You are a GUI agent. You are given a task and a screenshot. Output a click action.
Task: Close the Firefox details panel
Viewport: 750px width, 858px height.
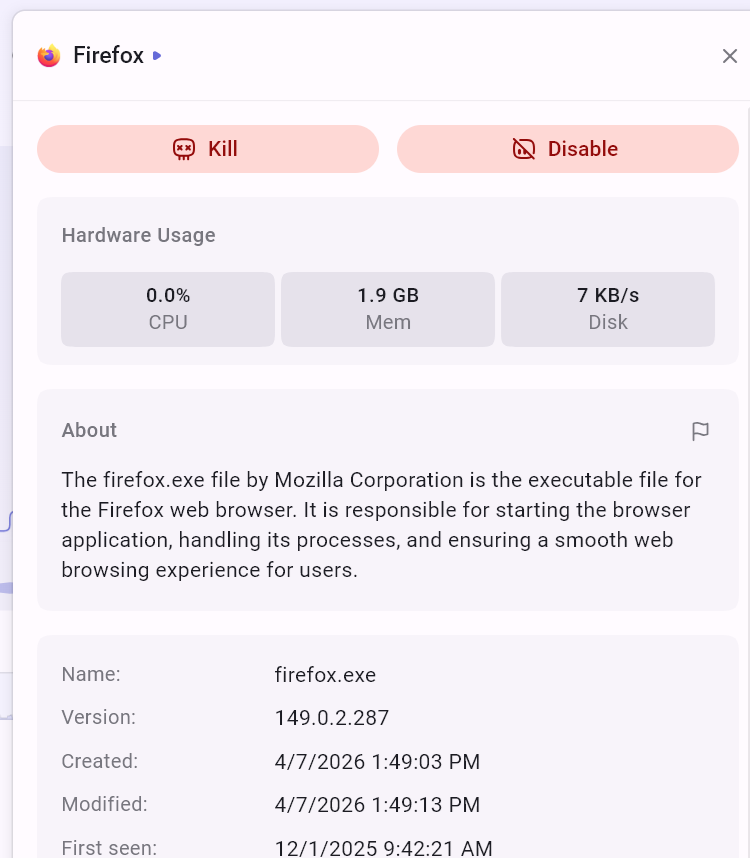coord(730,56)
